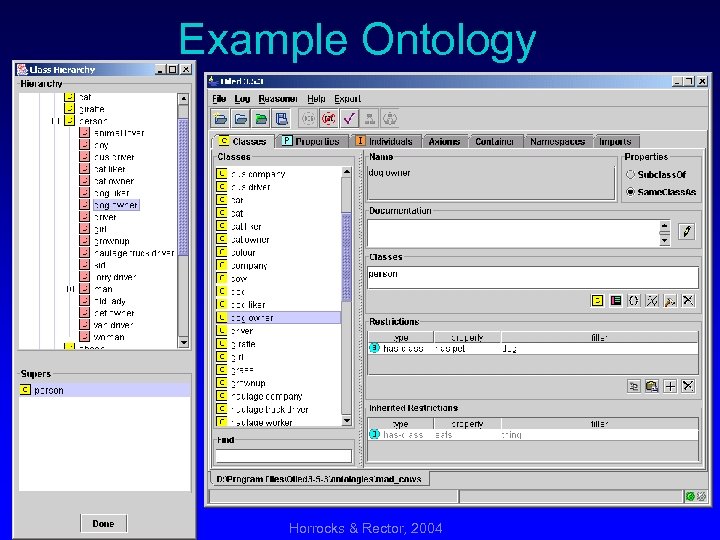Open the File menu
The image size is (720, 540).
tap(219, 99)
